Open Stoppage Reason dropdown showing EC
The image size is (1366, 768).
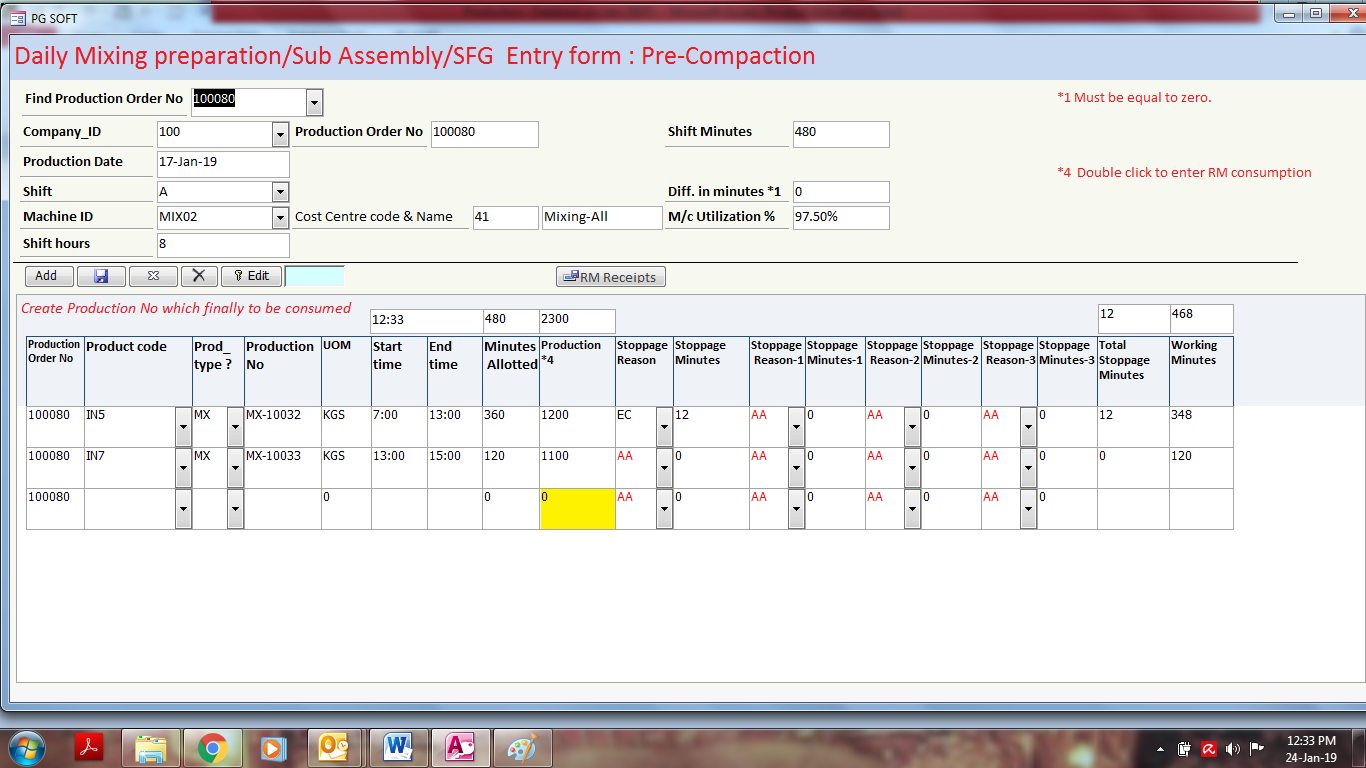click(x=664, y=427)
